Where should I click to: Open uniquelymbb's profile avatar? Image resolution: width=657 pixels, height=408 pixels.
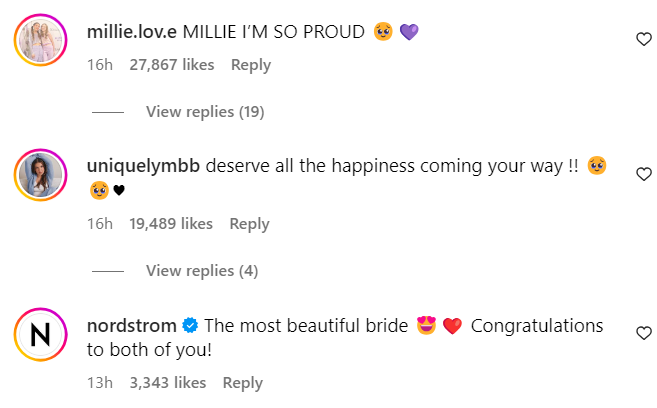[40, 177]
